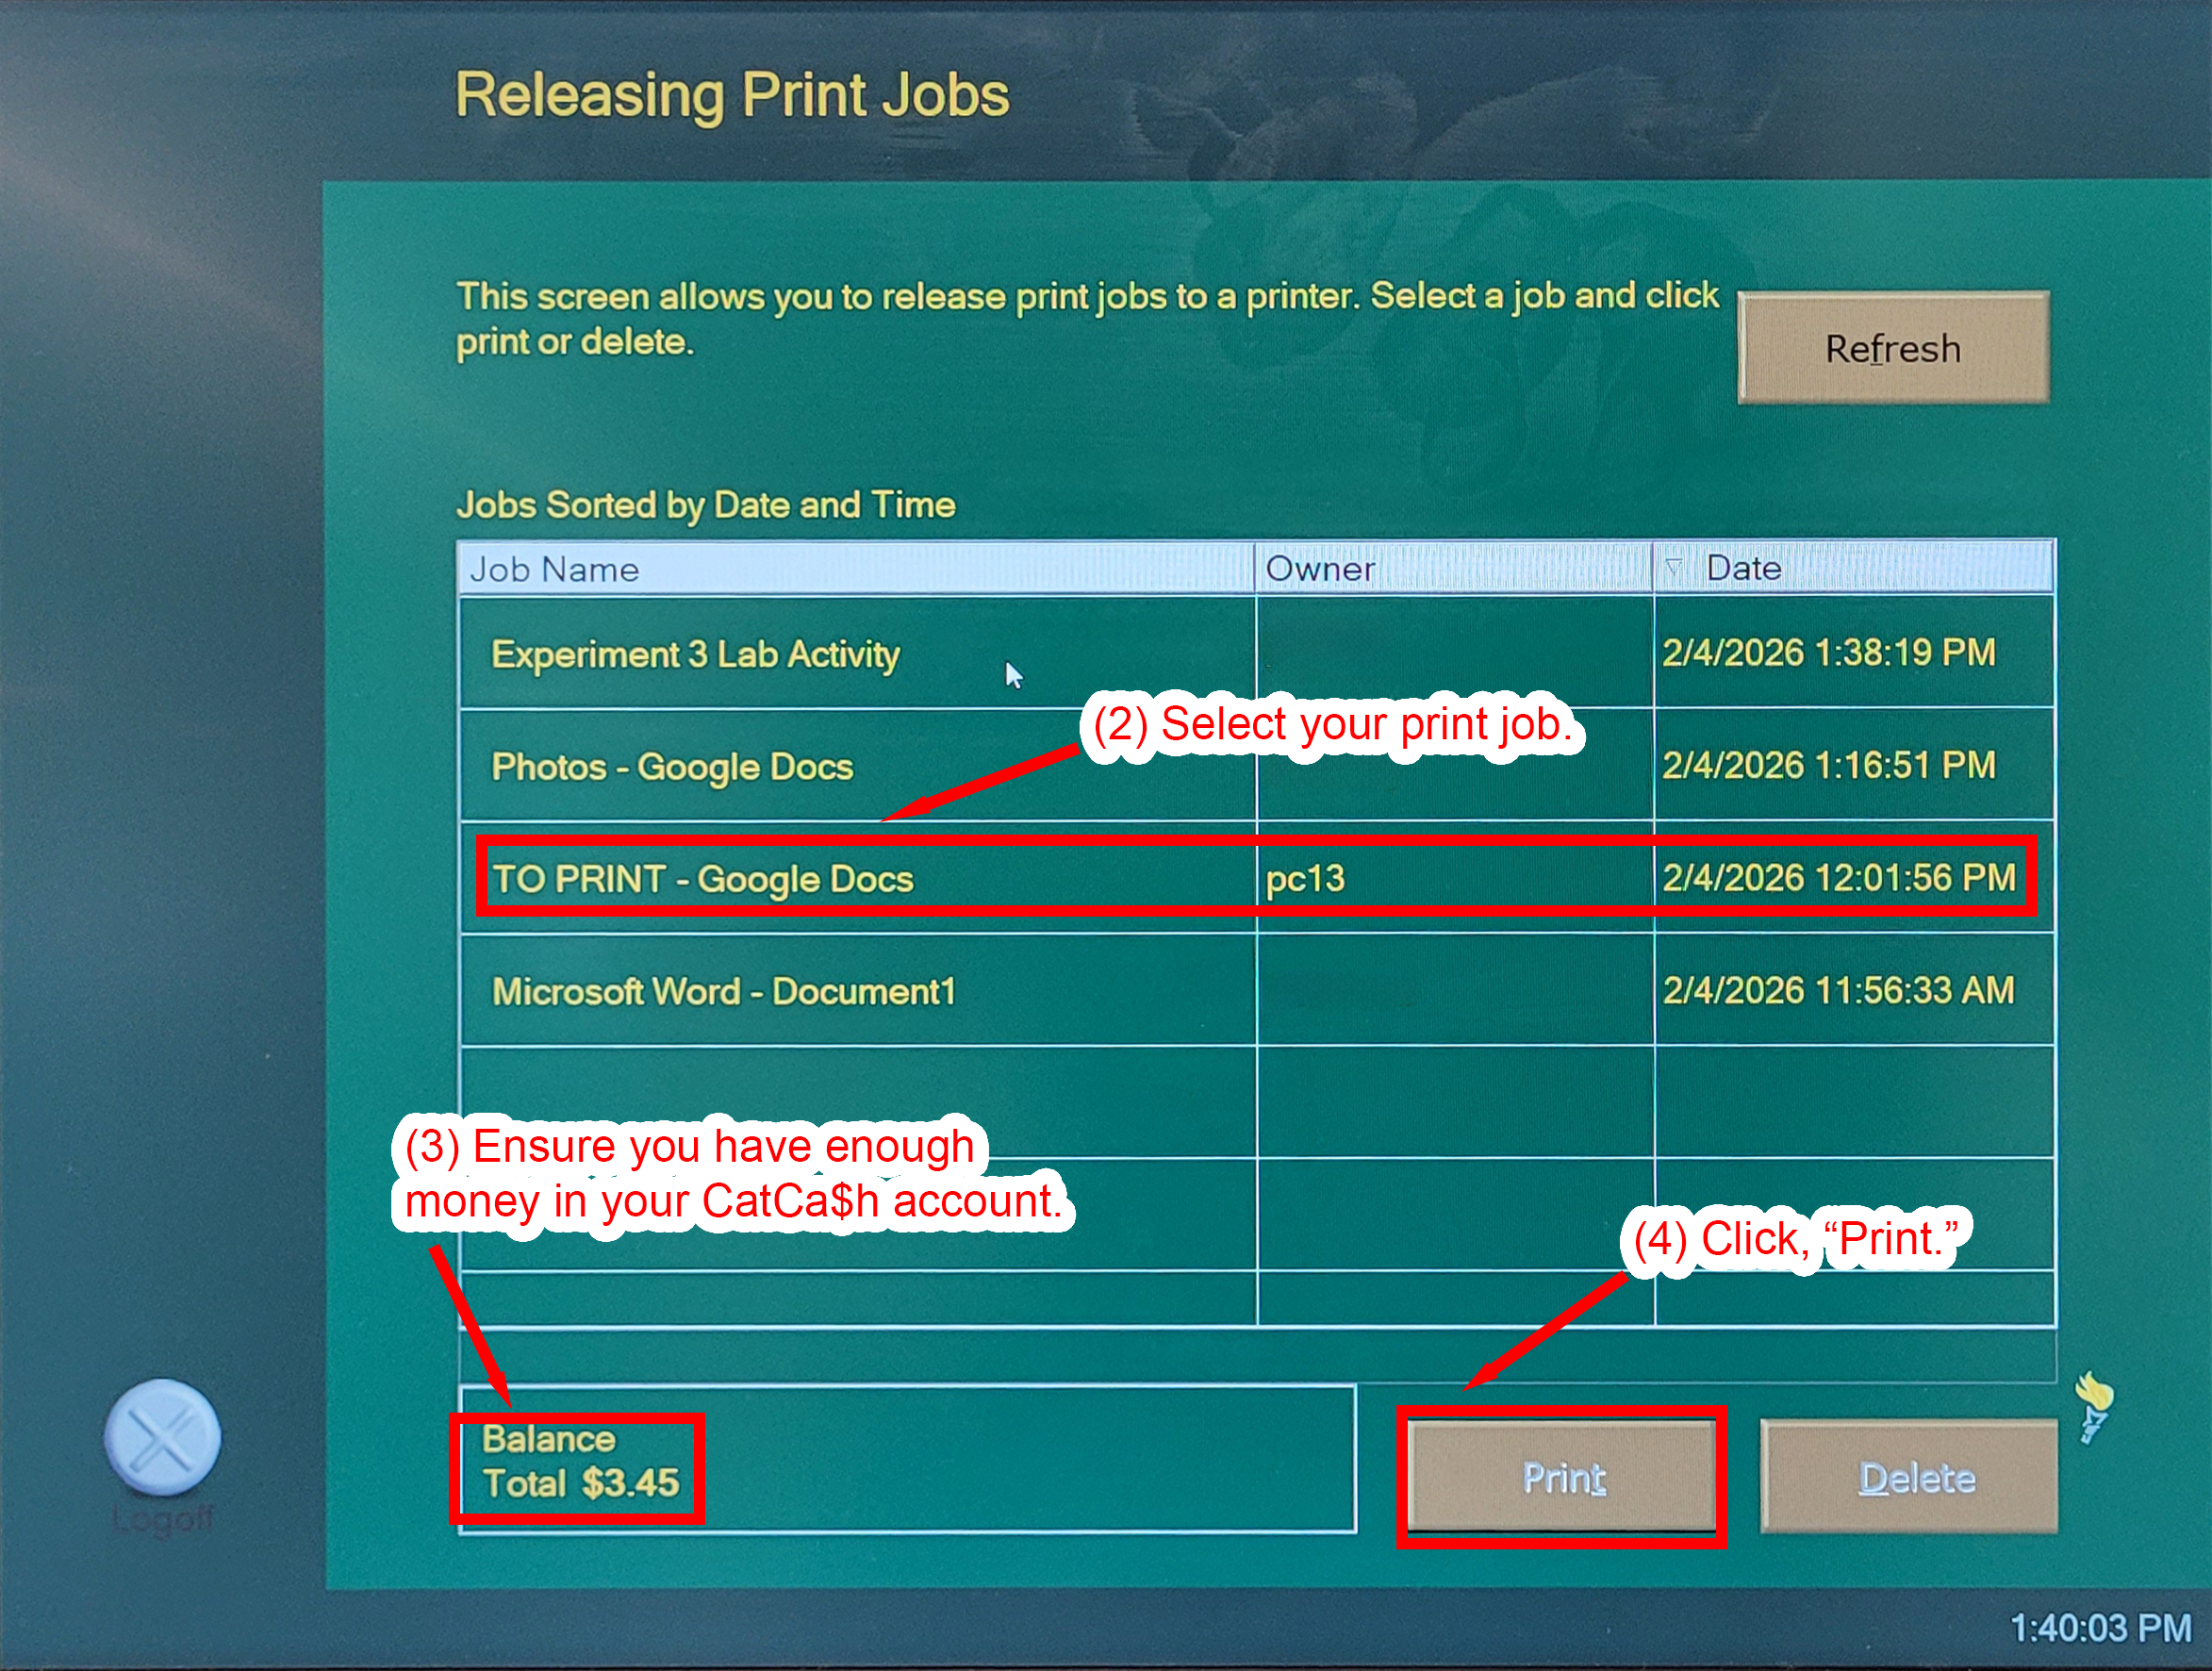Click the Owner column header
Image resolution: width=2212 pixels, height=1671 pixels.
click(x=1400, y=567)
